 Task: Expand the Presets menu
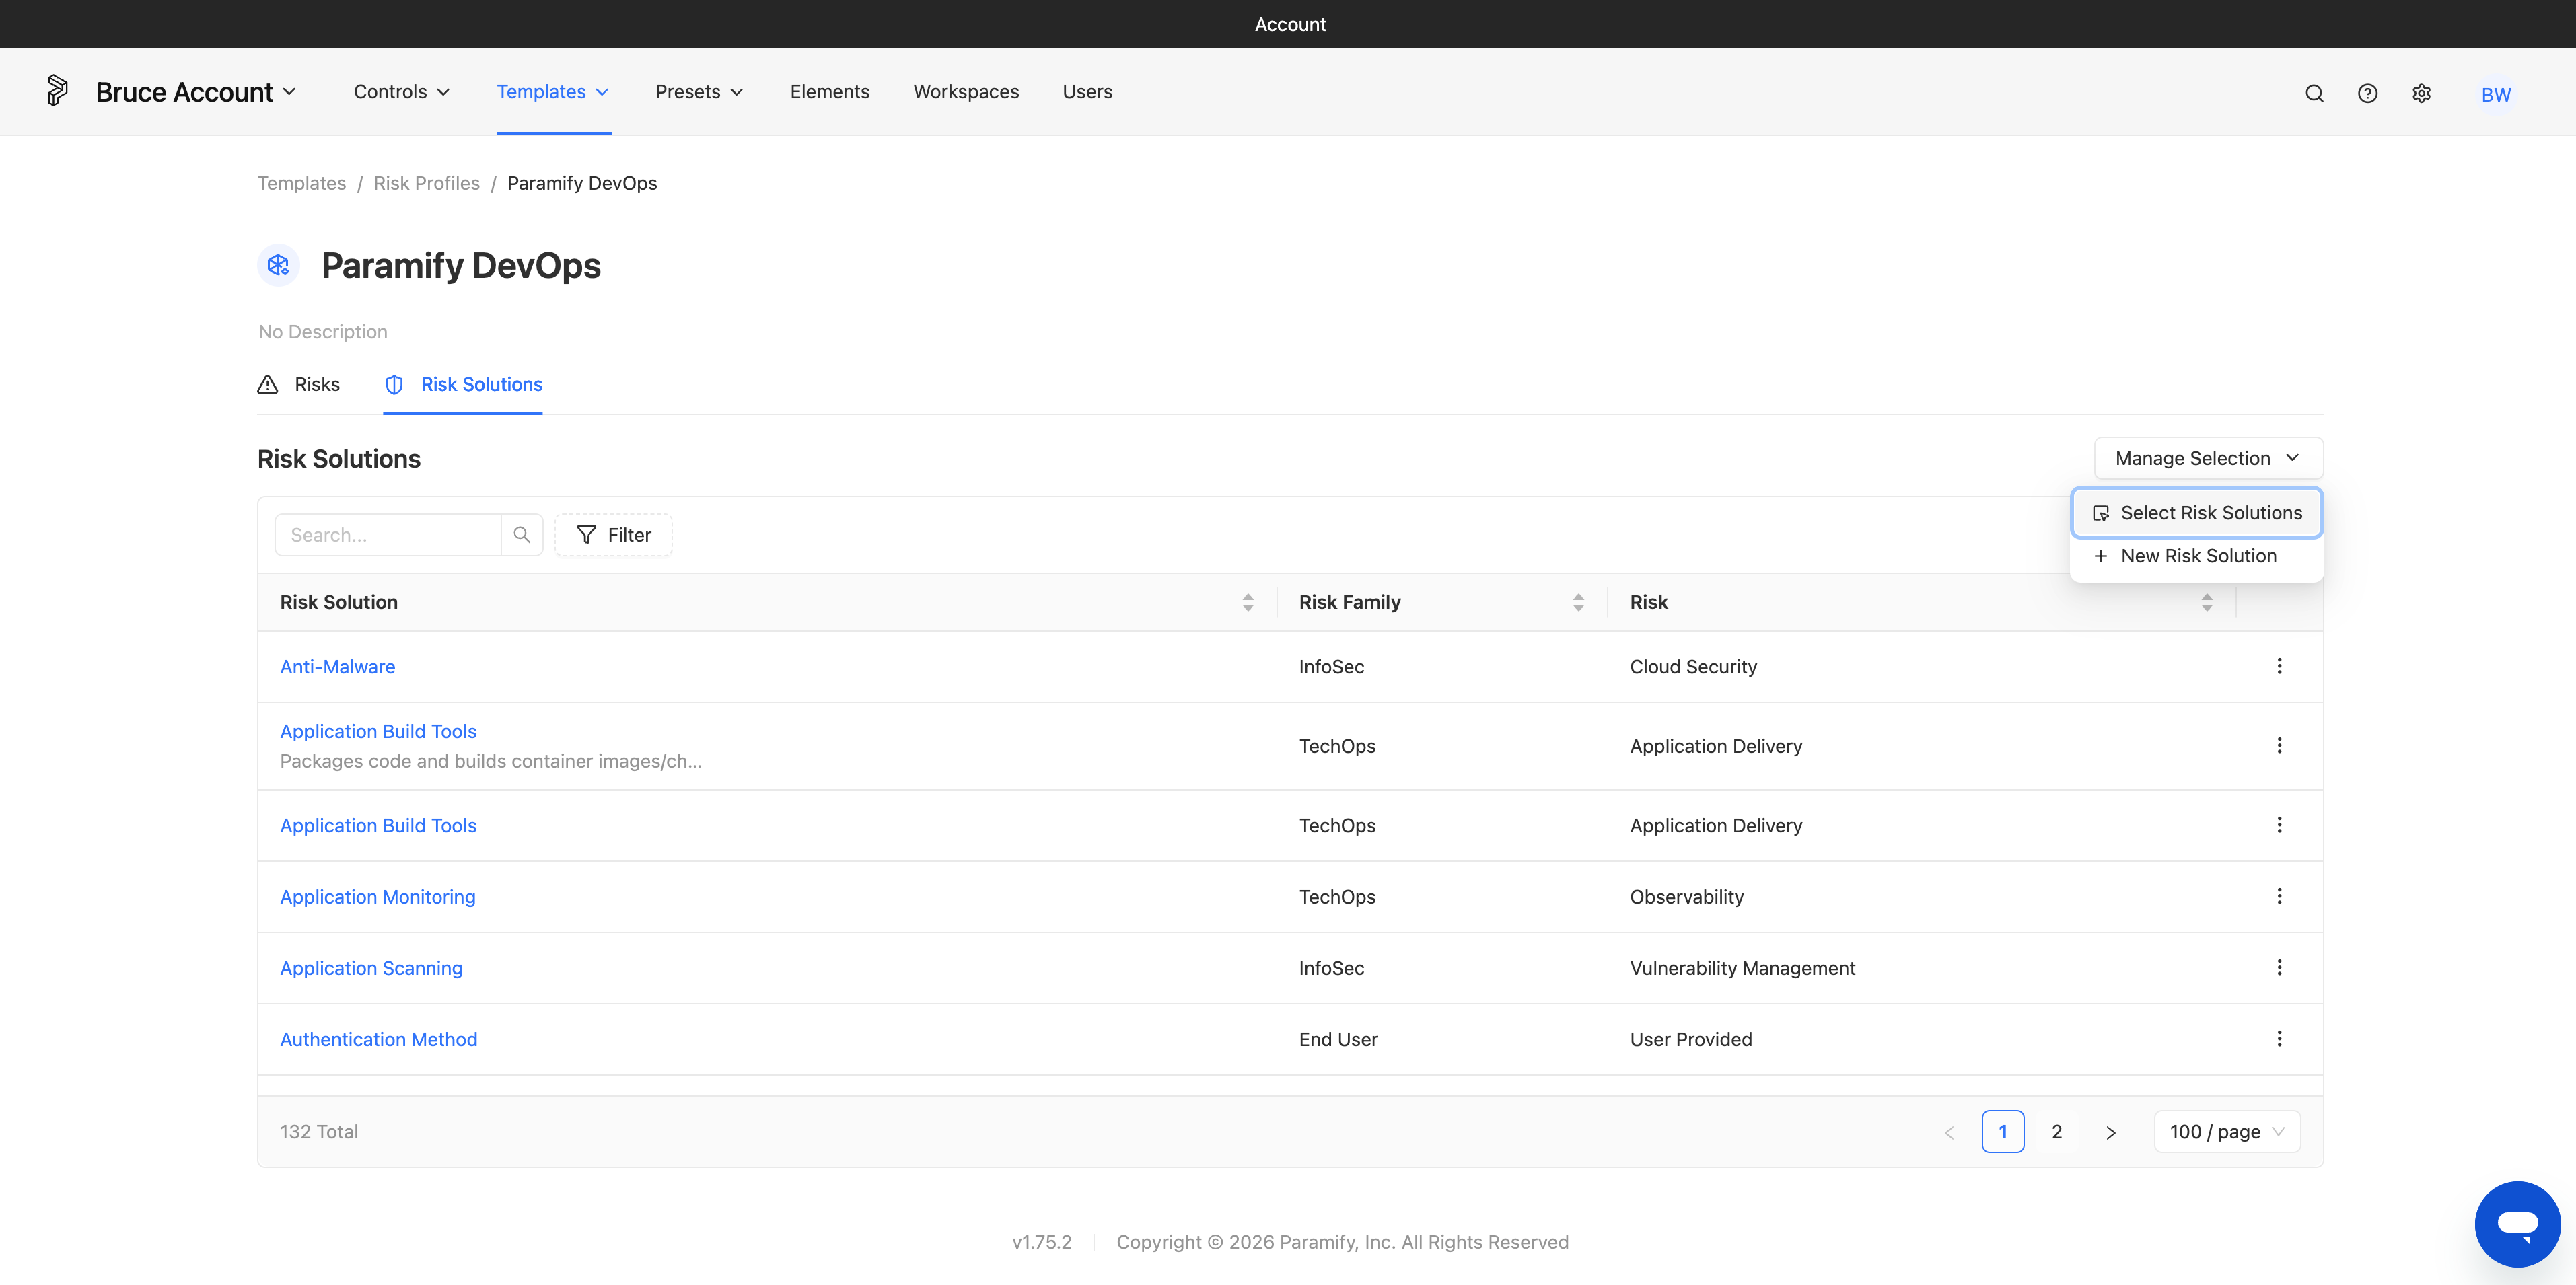tap(699, 92)
